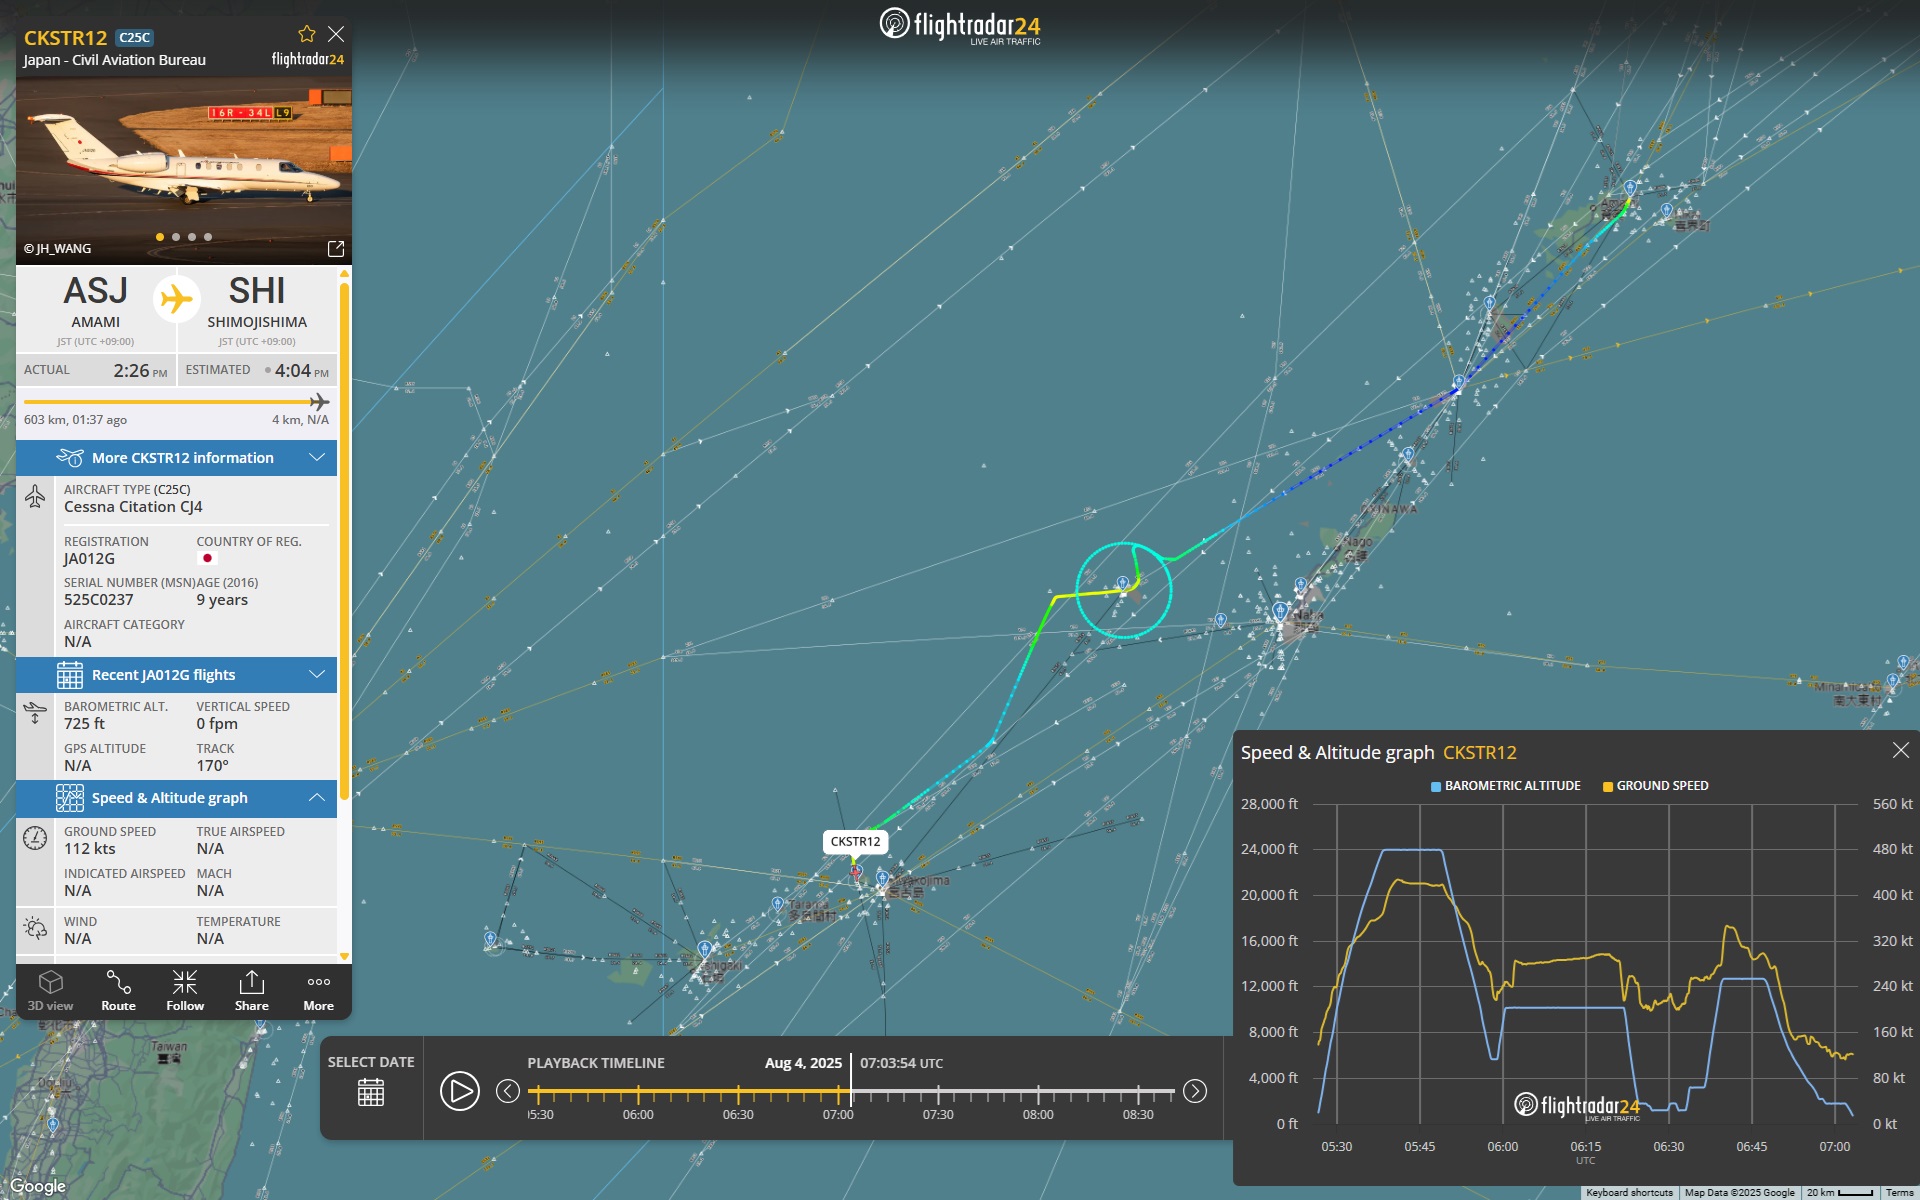Click the CKSTR12 aircraft label on map
This screenshot has width=1920, height=1200.
855,841
